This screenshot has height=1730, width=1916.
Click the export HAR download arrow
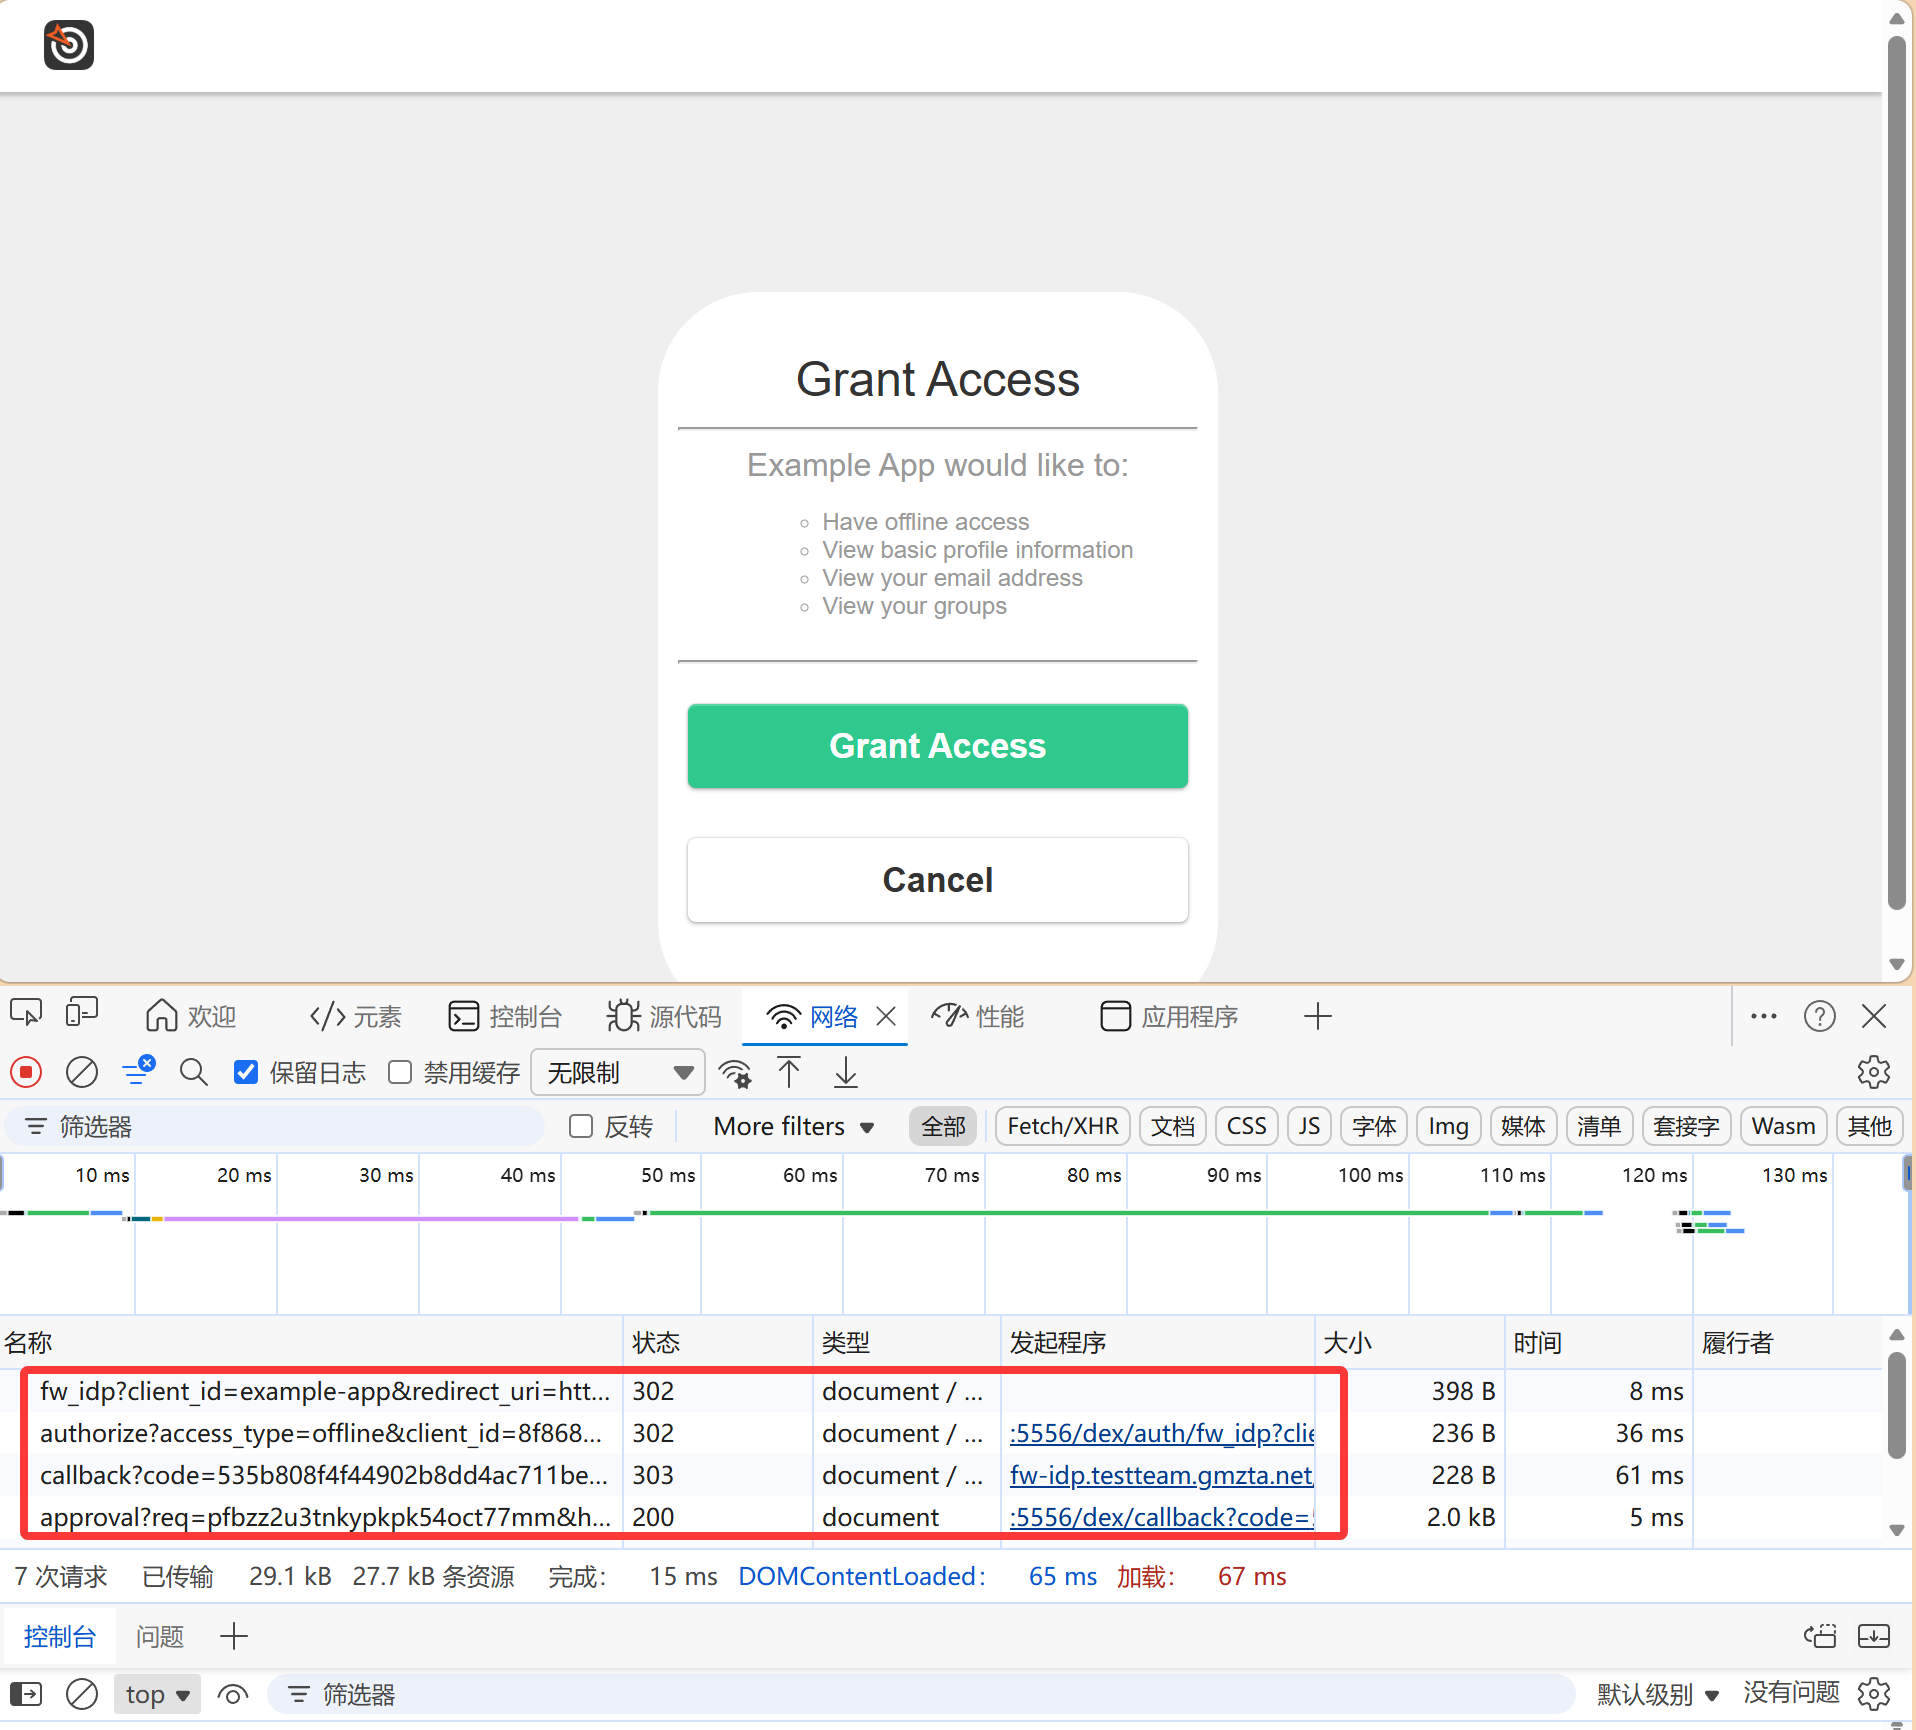[846, 1073]
